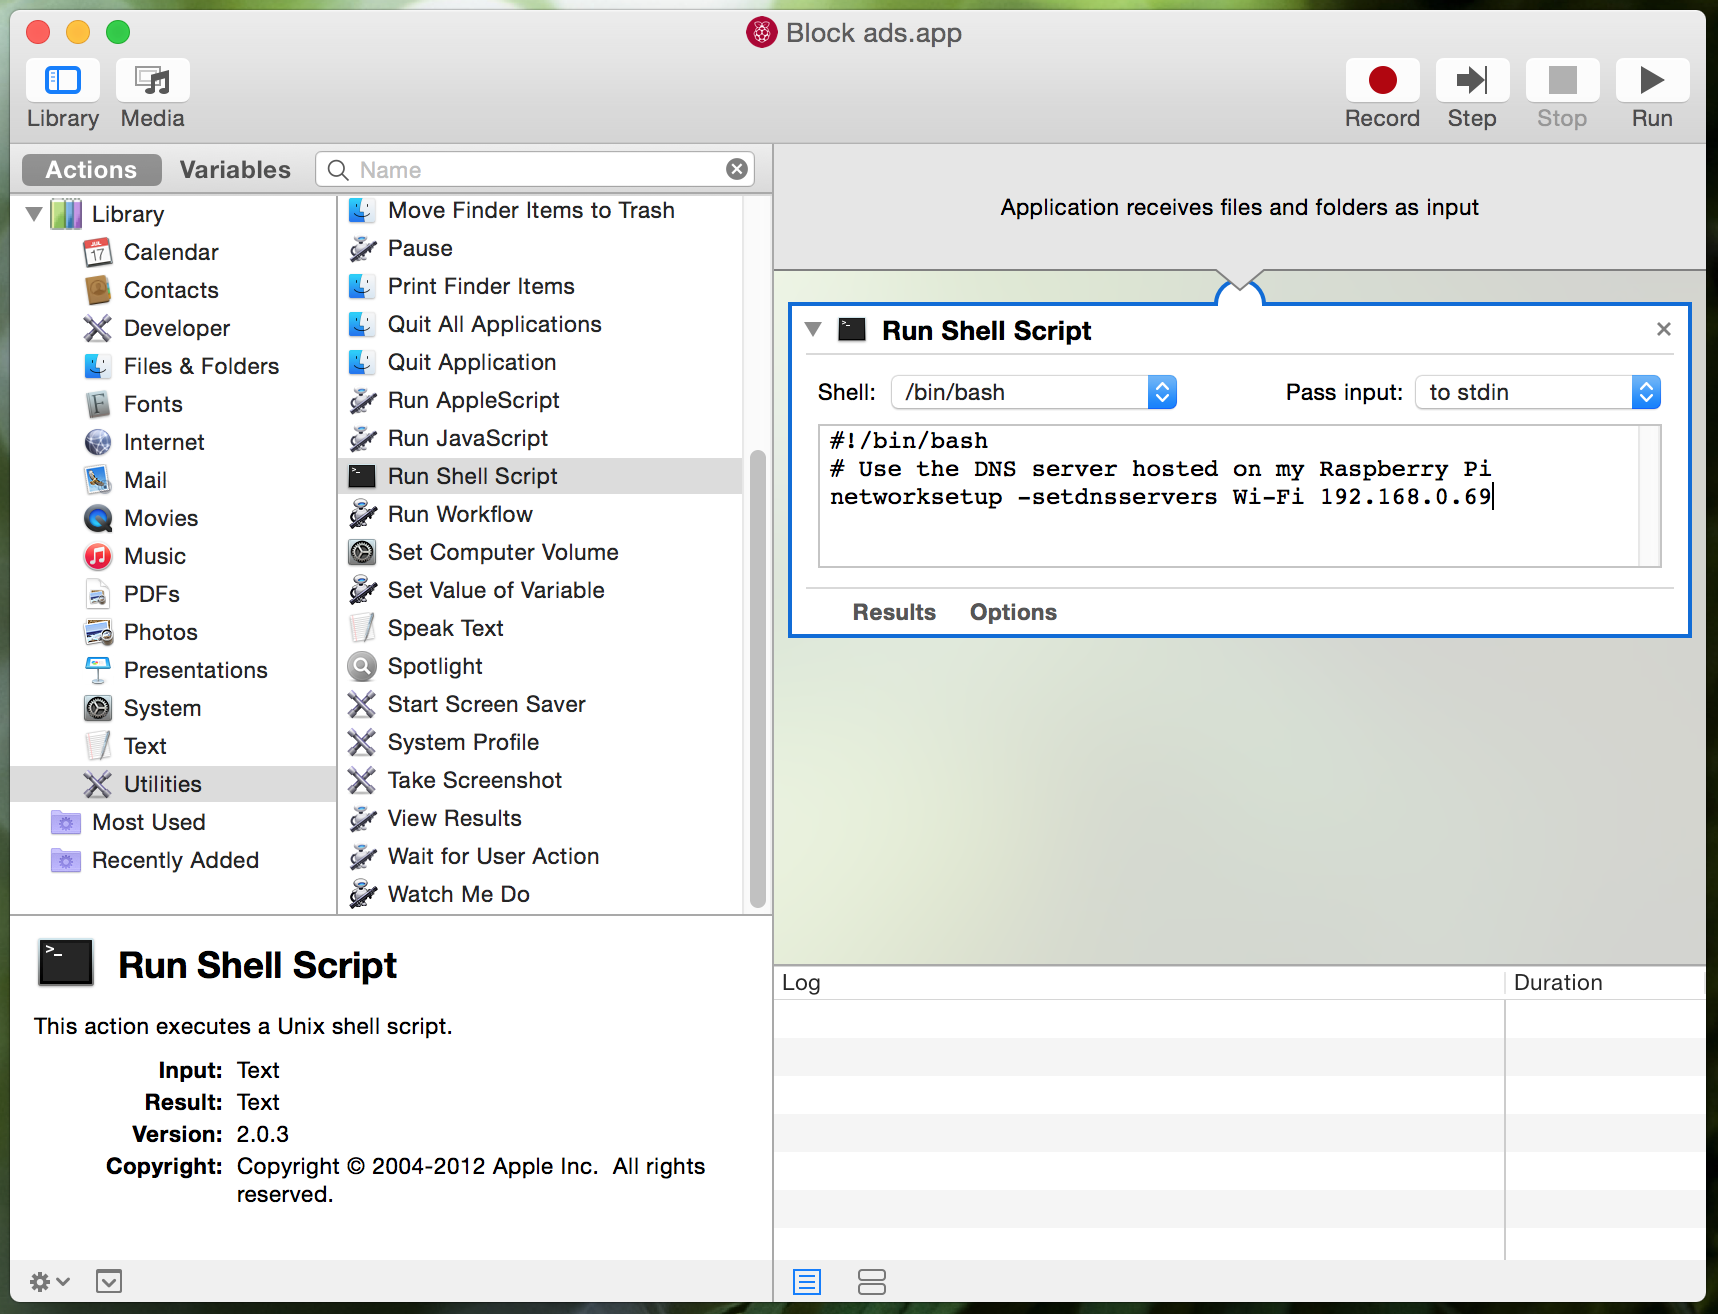The width and height of the screenshot is (1718, 1314).
Task: Click the Duration column header
Action: (x=1604, y=983)
